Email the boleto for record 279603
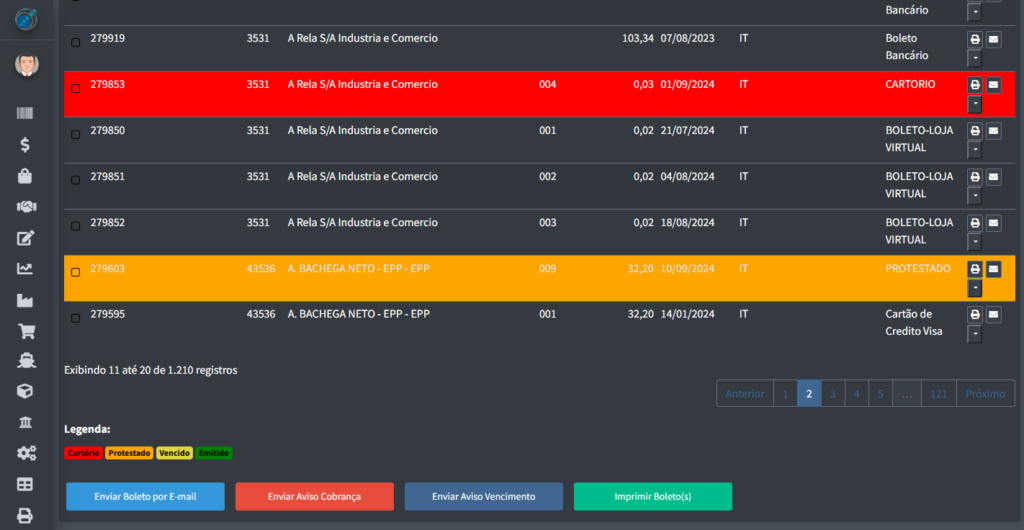This screenshot has height=530, width=1024. (x=993, y=269)
